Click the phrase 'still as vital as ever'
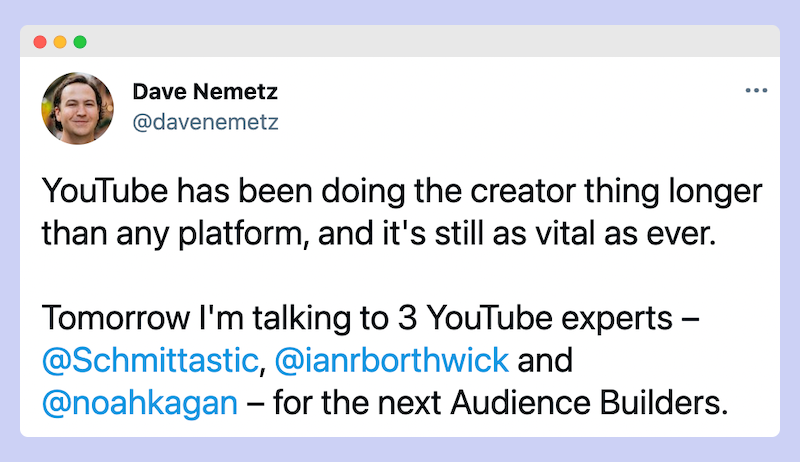Screen dimensions: 800x462 [575, 234]
